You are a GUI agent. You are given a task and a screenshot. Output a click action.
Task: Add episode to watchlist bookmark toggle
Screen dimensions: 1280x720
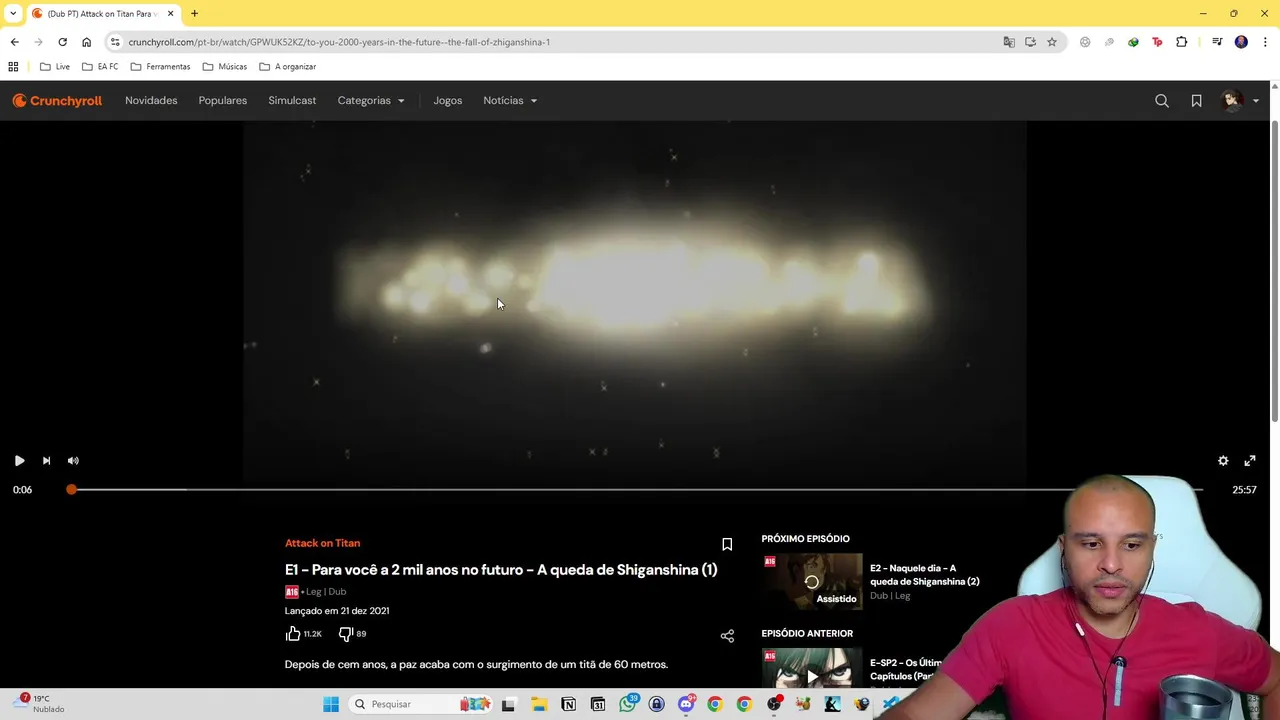tap(727, 545)
